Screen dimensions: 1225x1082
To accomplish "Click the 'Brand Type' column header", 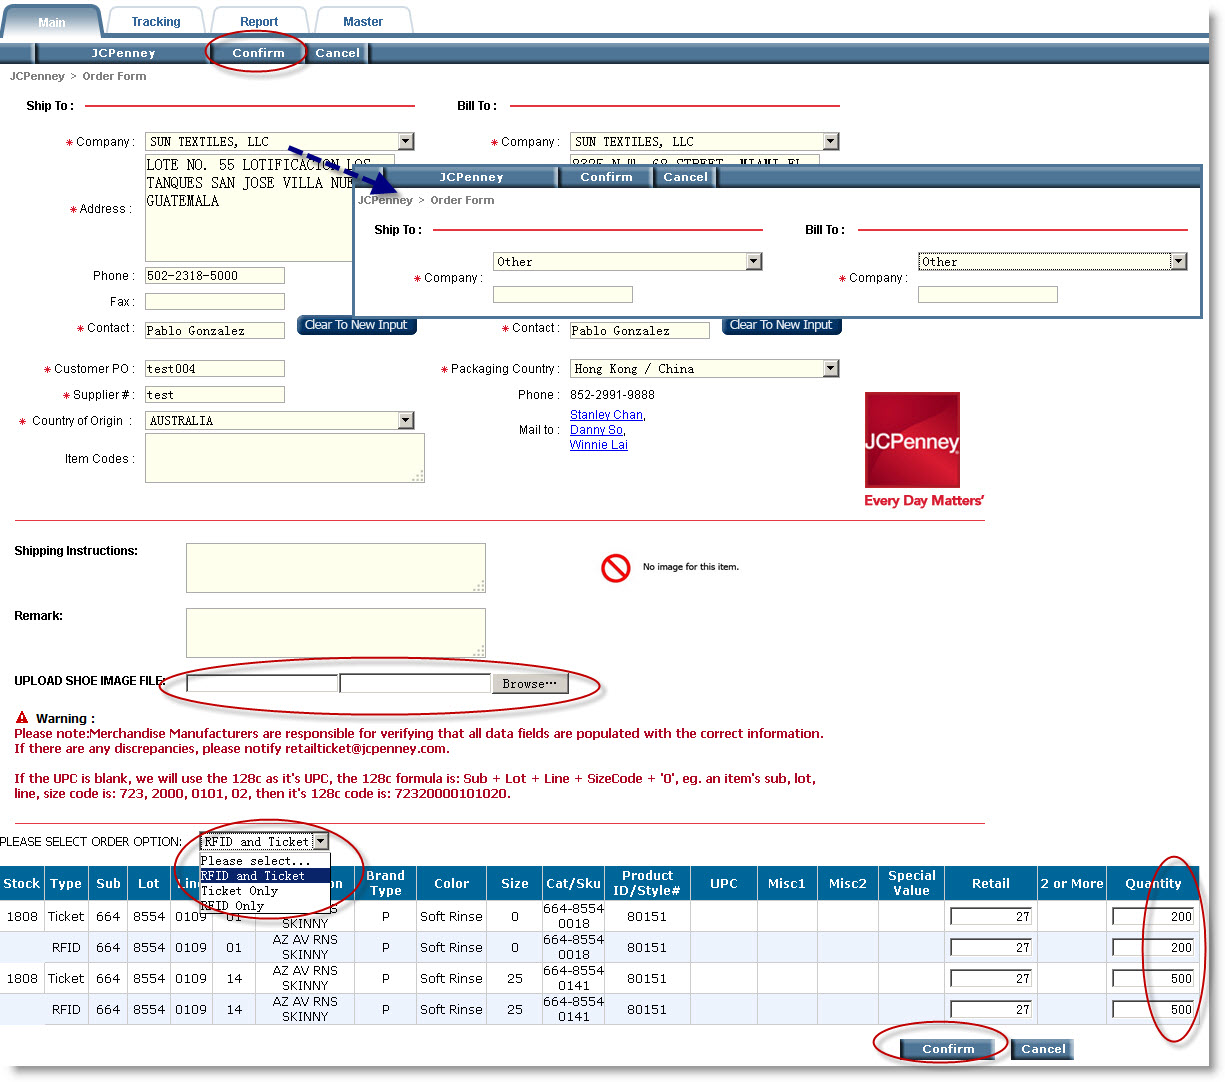I will 385,883.
